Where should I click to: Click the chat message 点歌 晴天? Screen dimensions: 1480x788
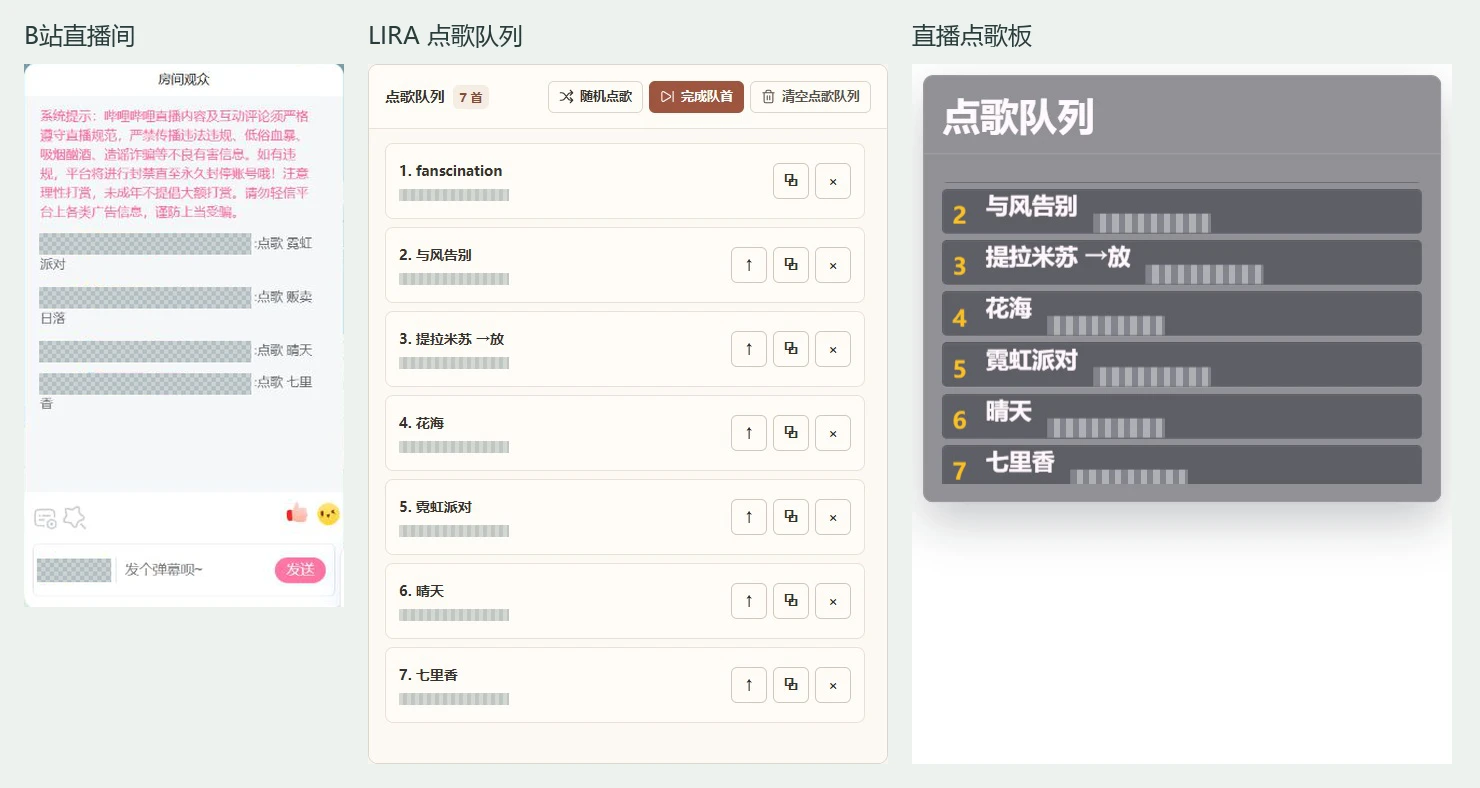(x=176, y=351)
